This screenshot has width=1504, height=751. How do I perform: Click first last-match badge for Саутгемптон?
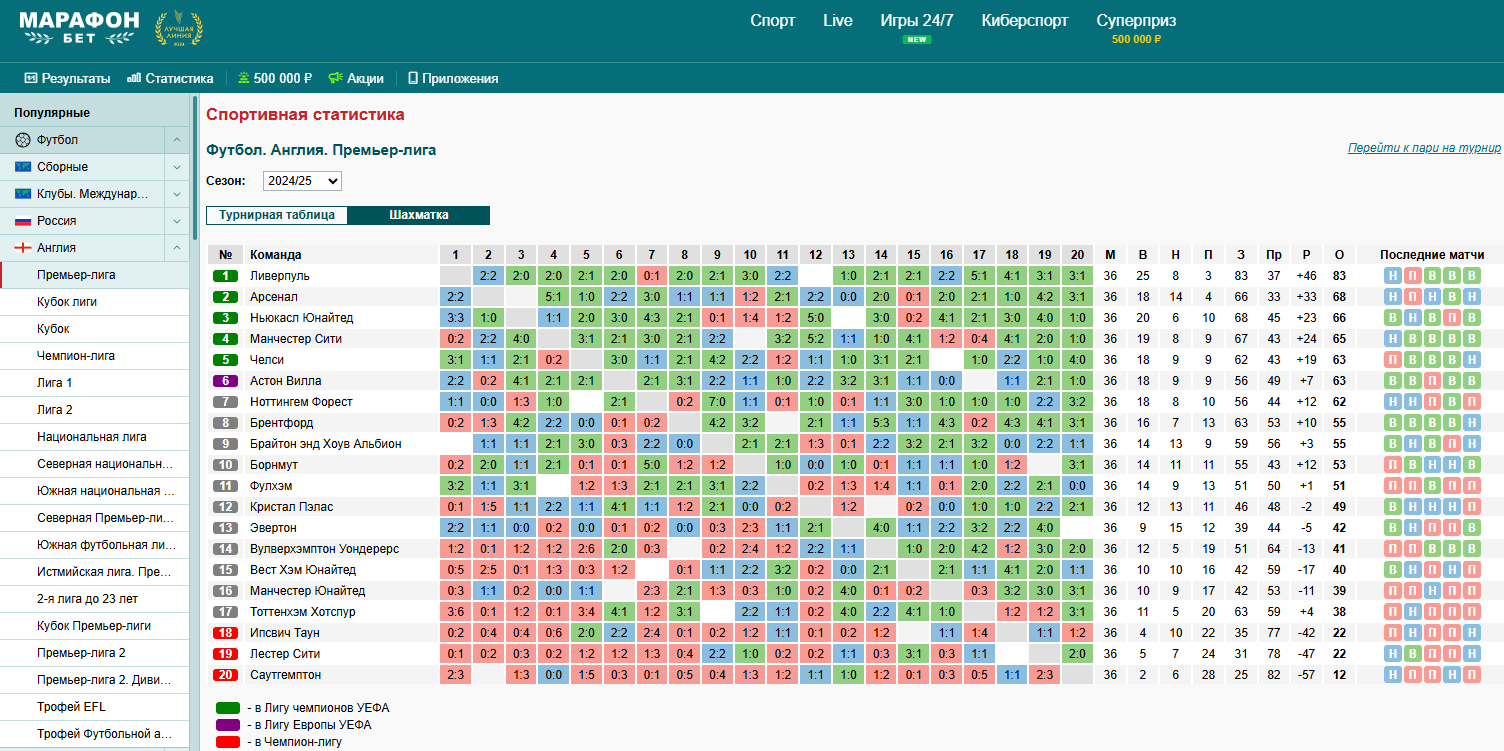[1393, 675]
